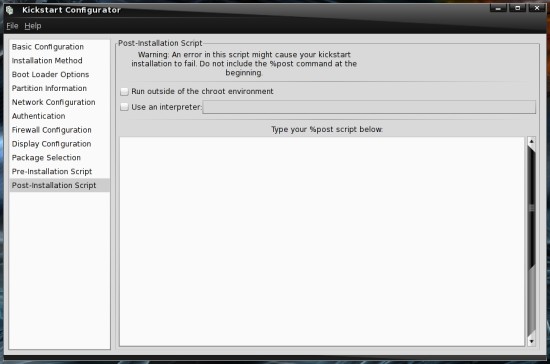Open Pre-Installation Script section
This screenshot has width=550, height=364.
click(59, 171)
